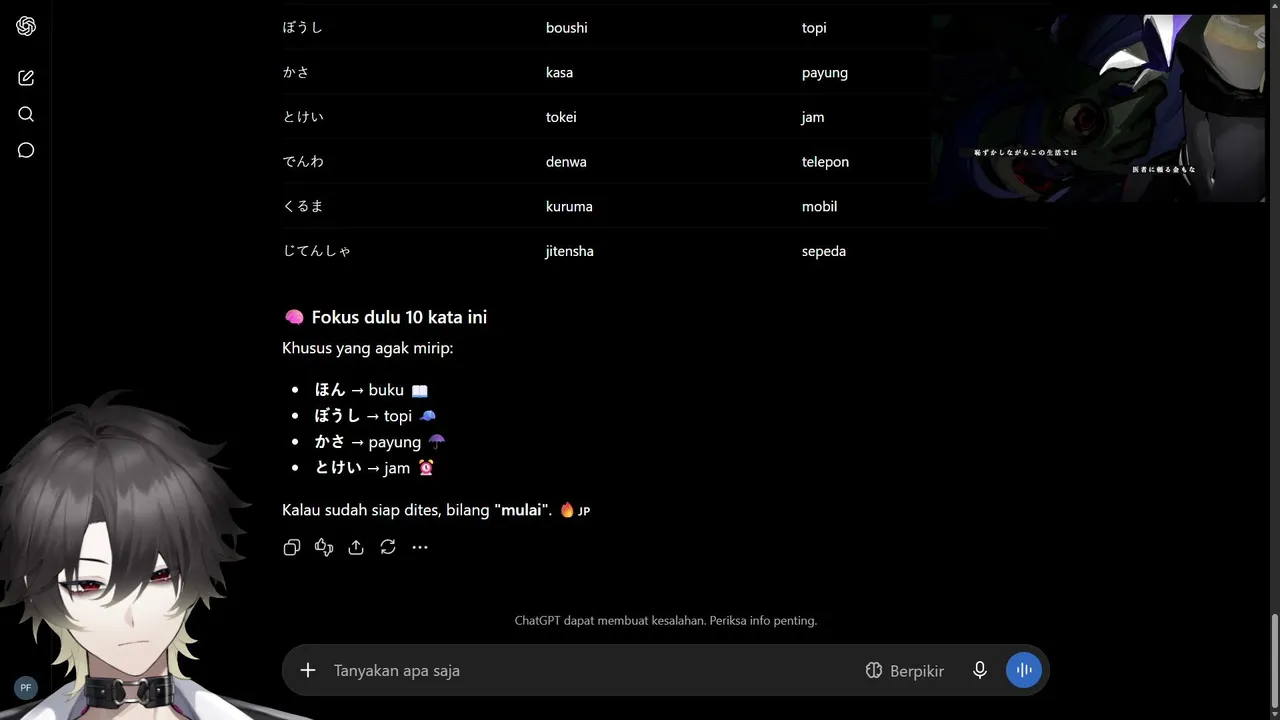Image resolution: width=1280 pixels, height=720 pixels.
Task: Click the table cell 'とけい'
Action: click(x=303, y=117)
